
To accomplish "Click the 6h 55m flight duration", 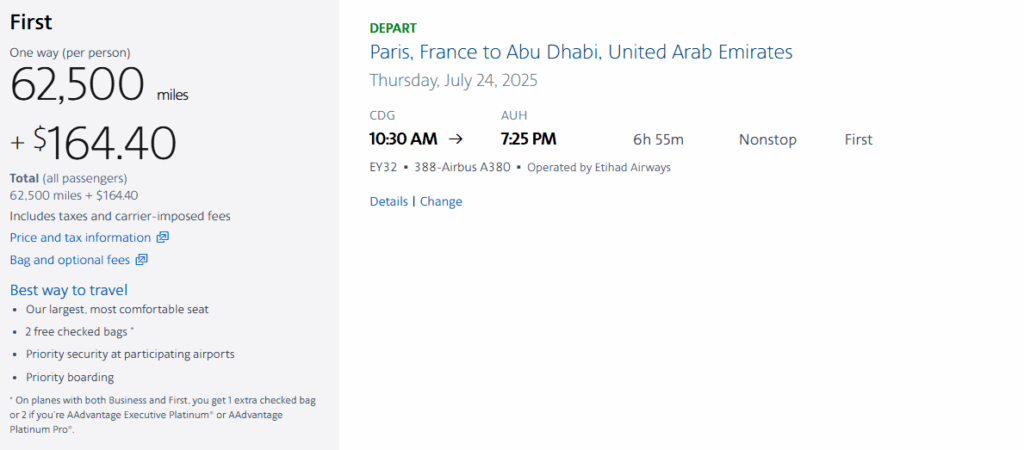I will click(x=658, y=140).
